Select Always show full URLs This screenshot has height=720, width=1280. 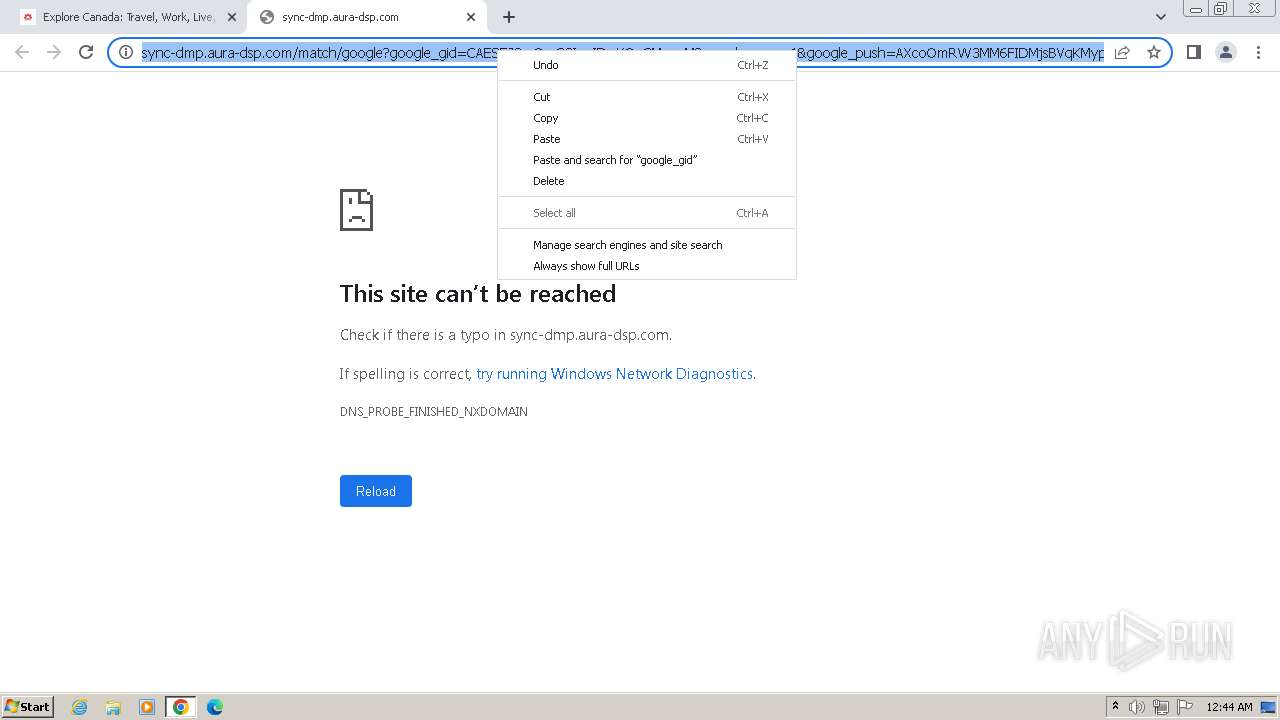647,266
